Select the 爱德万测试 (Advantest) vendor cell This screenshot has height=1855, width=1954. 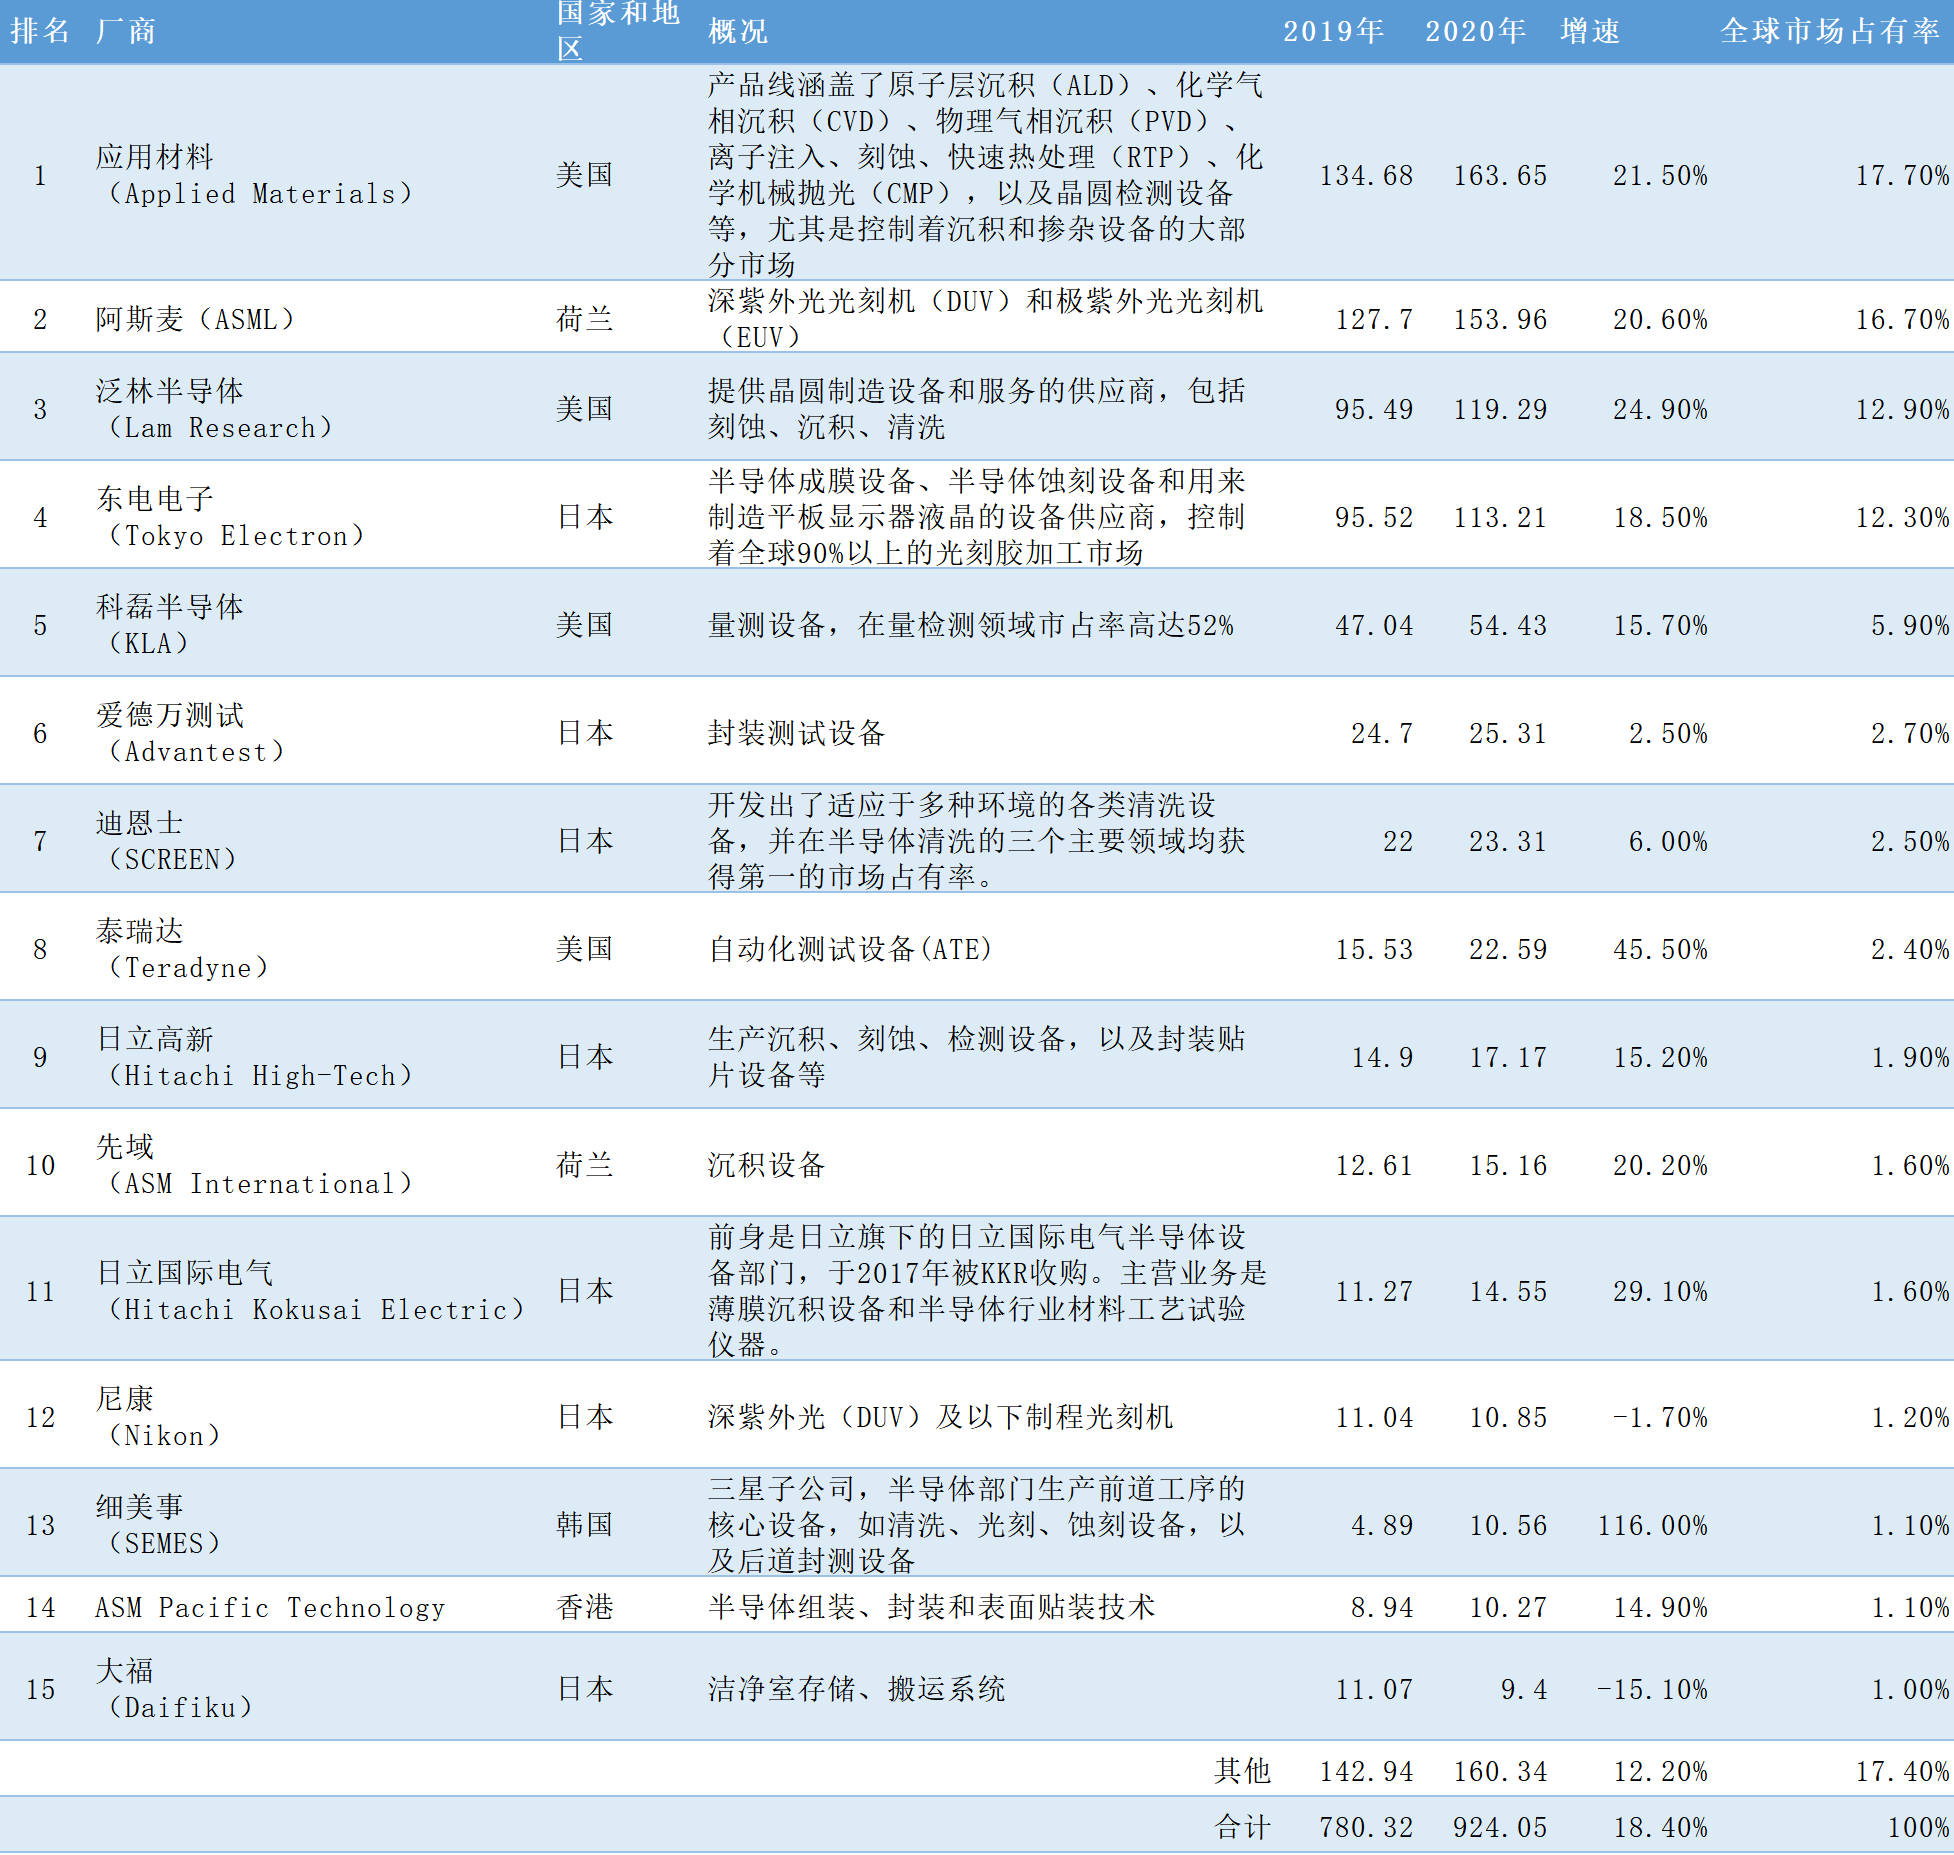[x=191, y=733]
